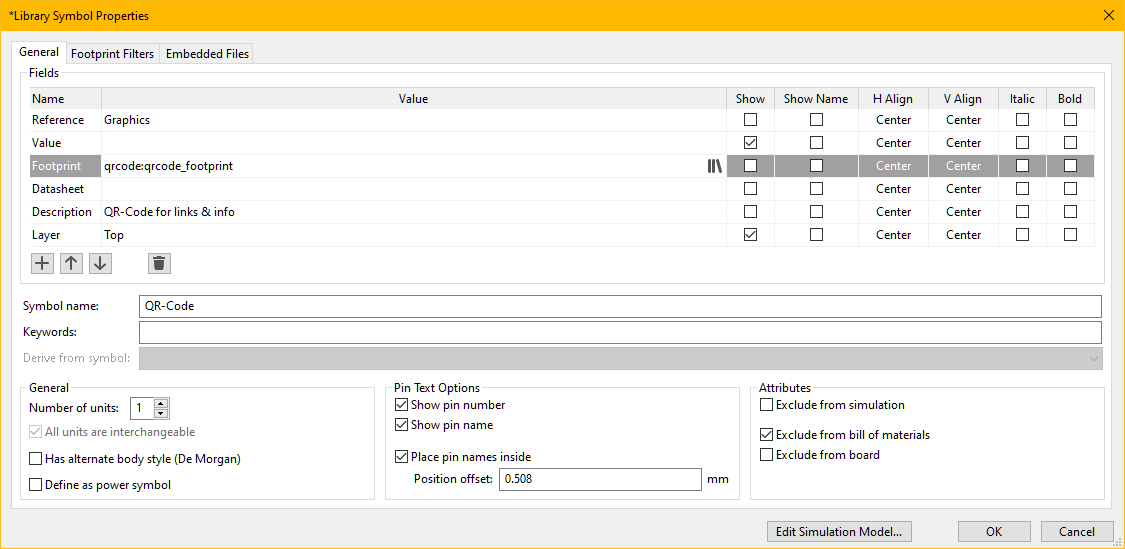Uncheck Show pin number option
1125x549 pixels.
click(x=402, y=405)
